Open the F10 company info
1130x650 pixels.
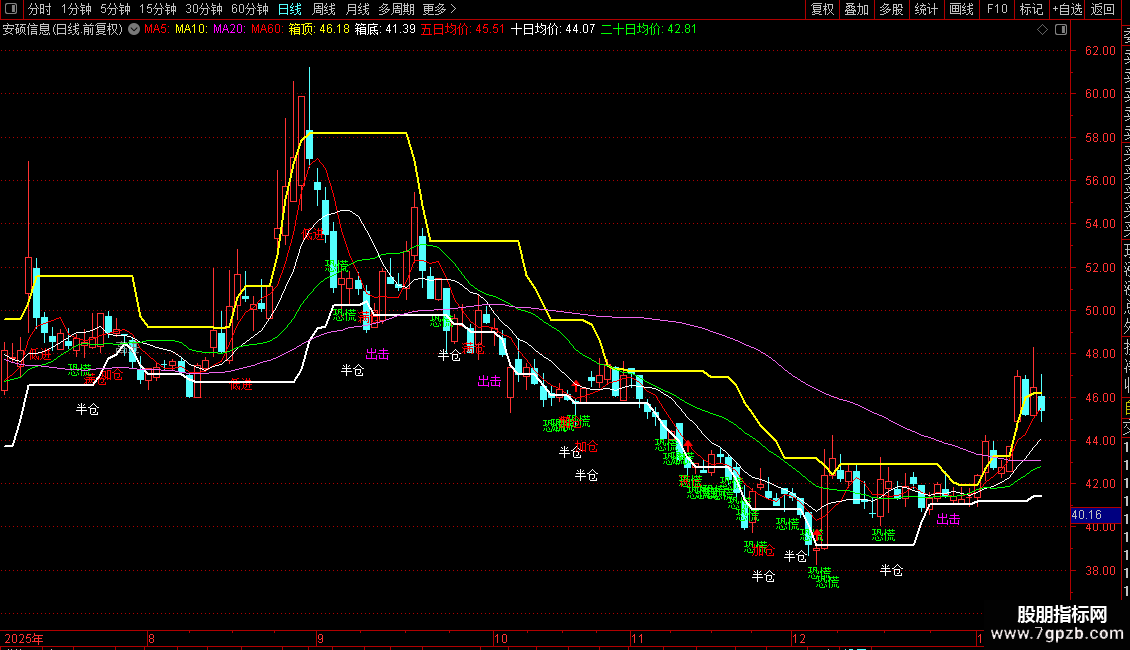[x=997, y=10]
